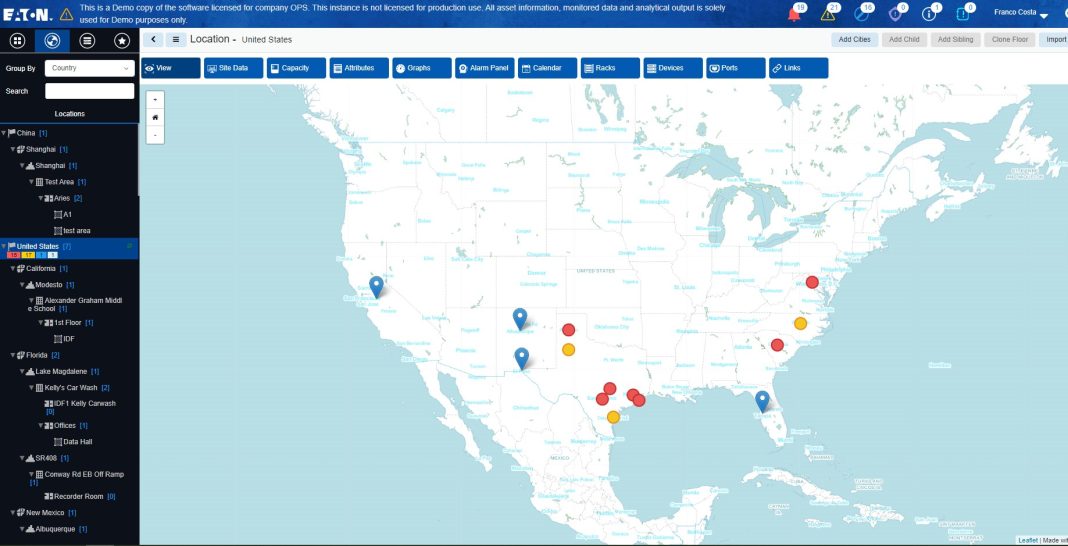Click the blue map pin in Florida

pyautogui.click(x=762, y=401)
